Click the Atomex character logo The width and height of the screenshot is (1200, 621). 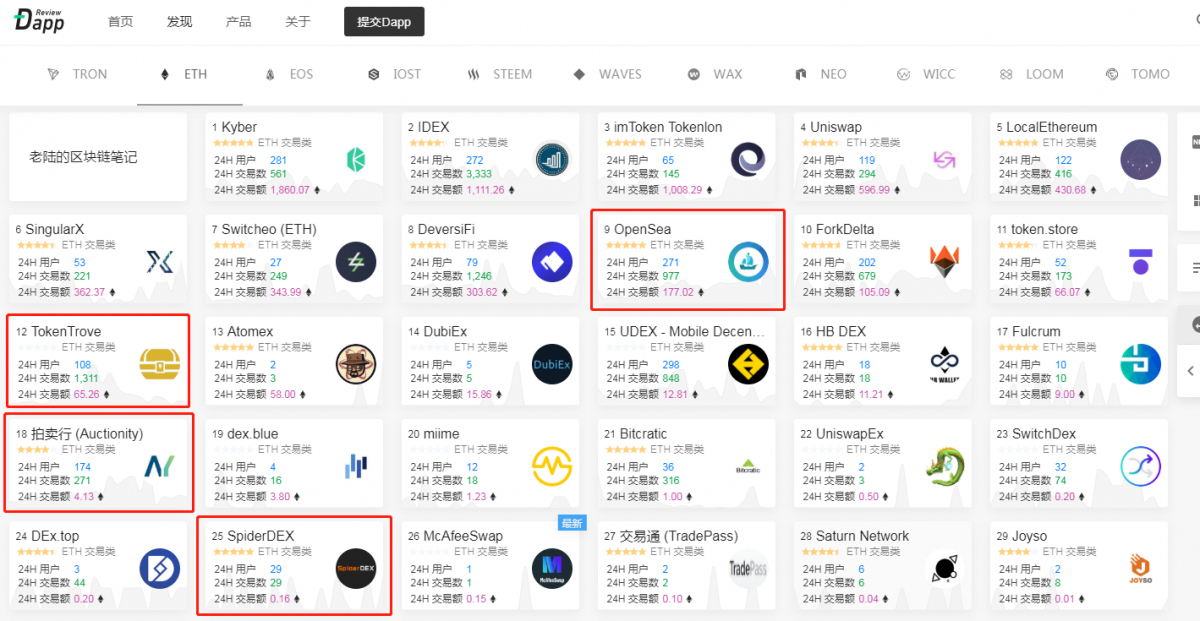pos(356,365)
